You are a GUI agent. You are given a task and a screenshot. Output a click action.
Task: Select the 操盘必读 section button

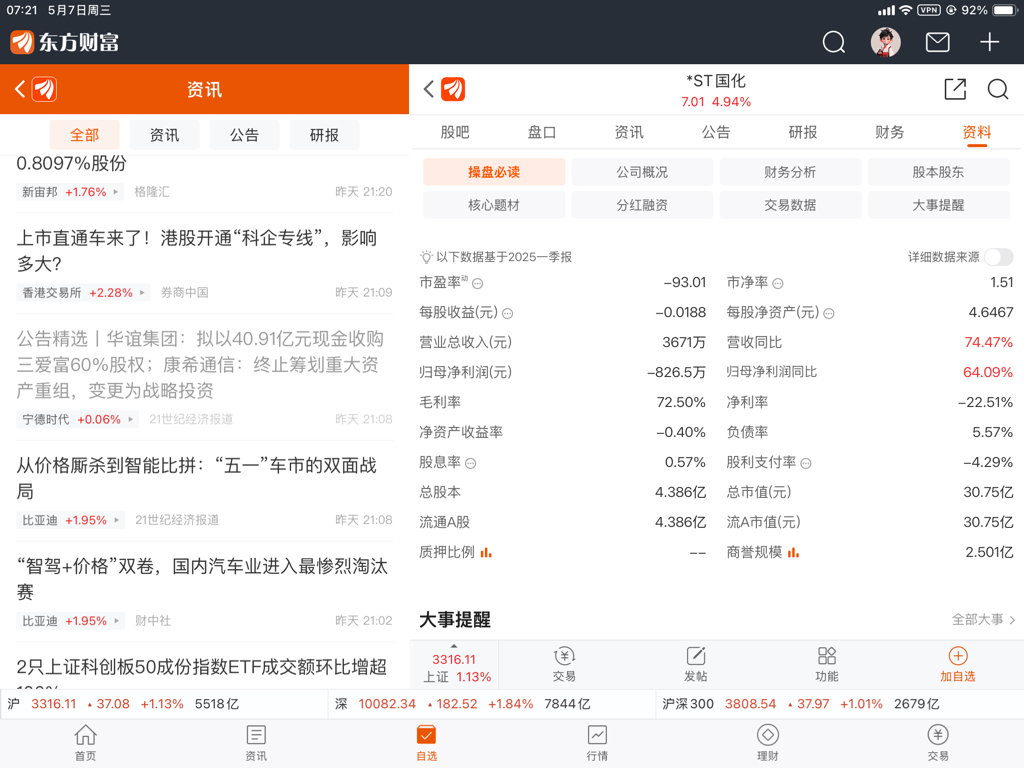(494, 172)
